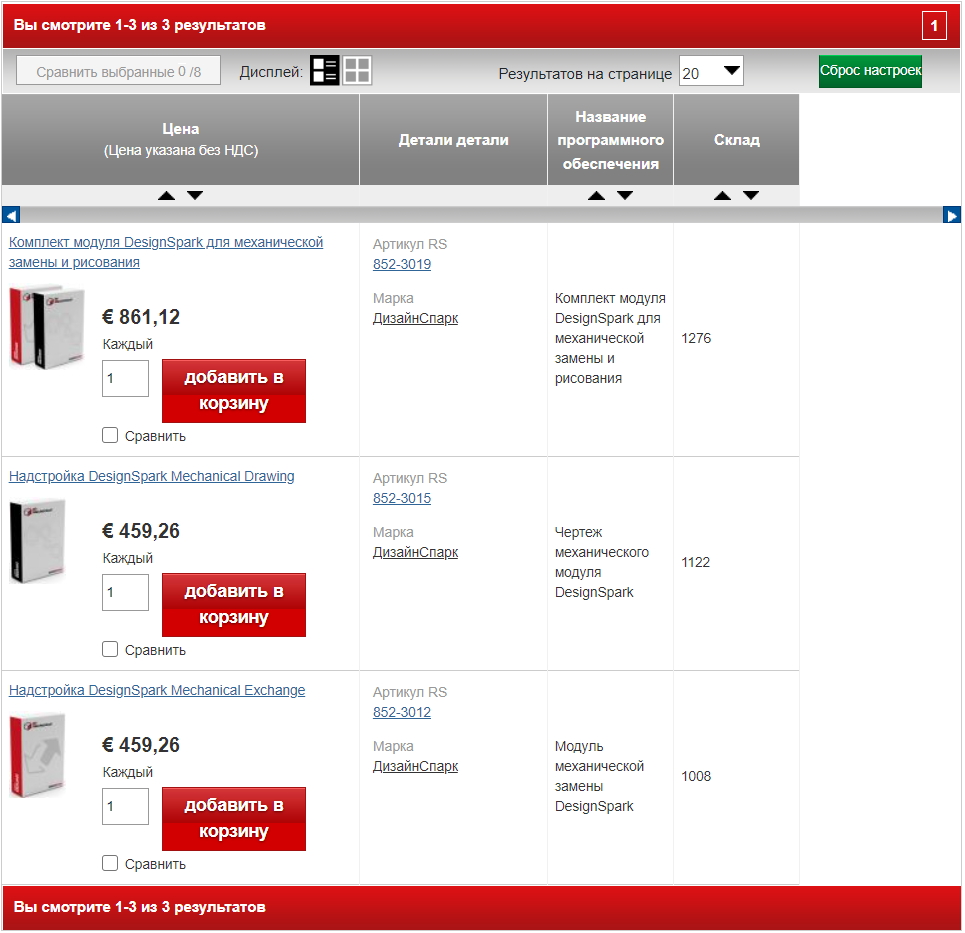
Task: Open ДизайнСпарк brand link for 852-3019
Action: pos(415,319)
